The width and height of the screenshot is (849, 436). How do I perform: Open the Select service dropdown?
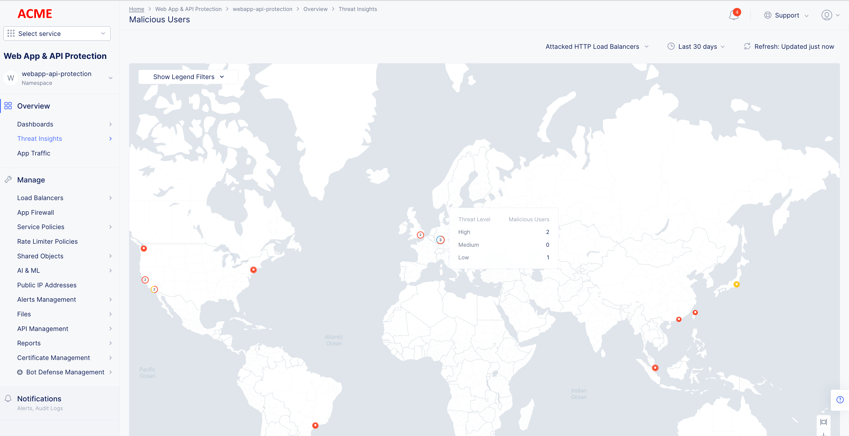pos(57,34)
